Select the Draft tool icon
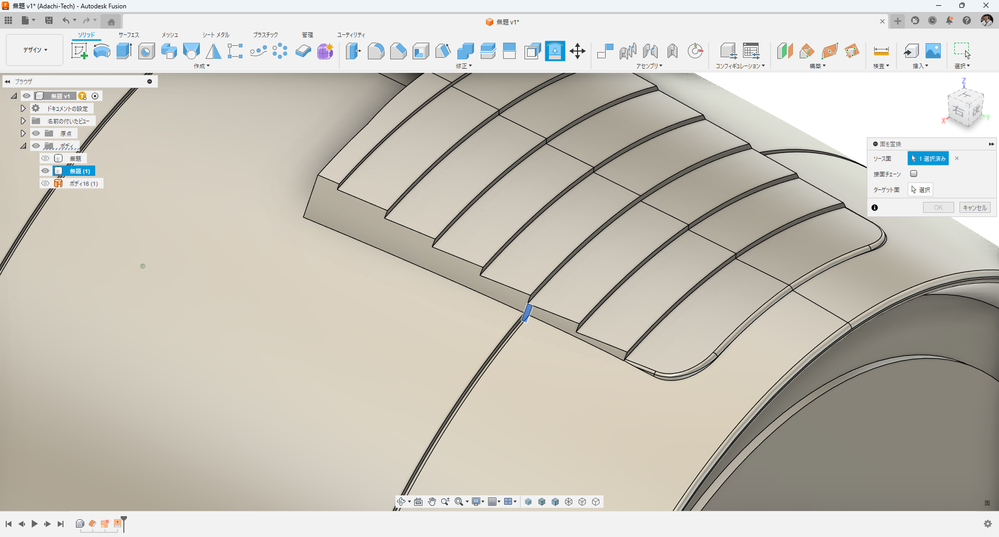999x537 pixels. pyautogui.click(x=443, y=52)
